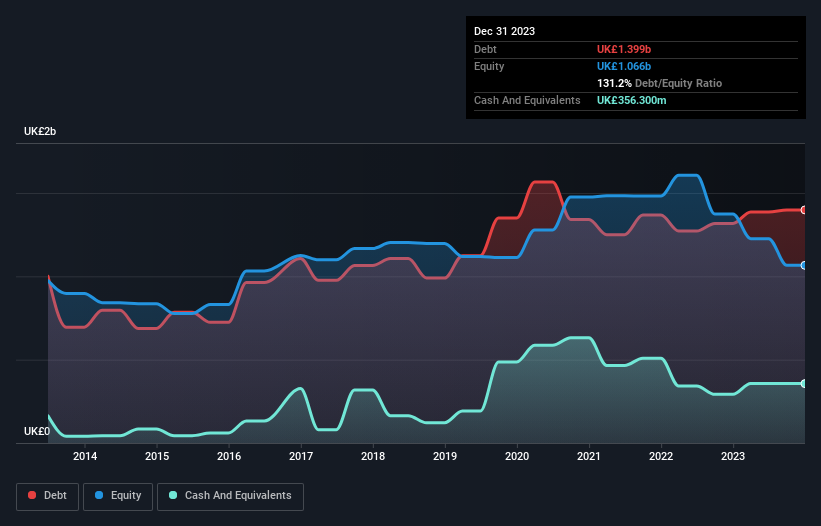Click the red Debt end-point marker
The width and height of the screenshot is (821, 526).
click(804, 210)
